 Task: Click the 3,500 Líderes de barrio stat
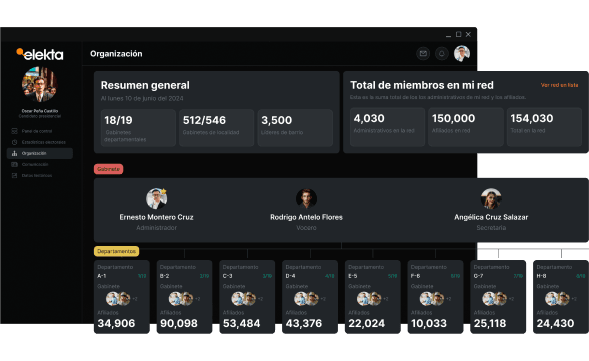pos(295,128)
